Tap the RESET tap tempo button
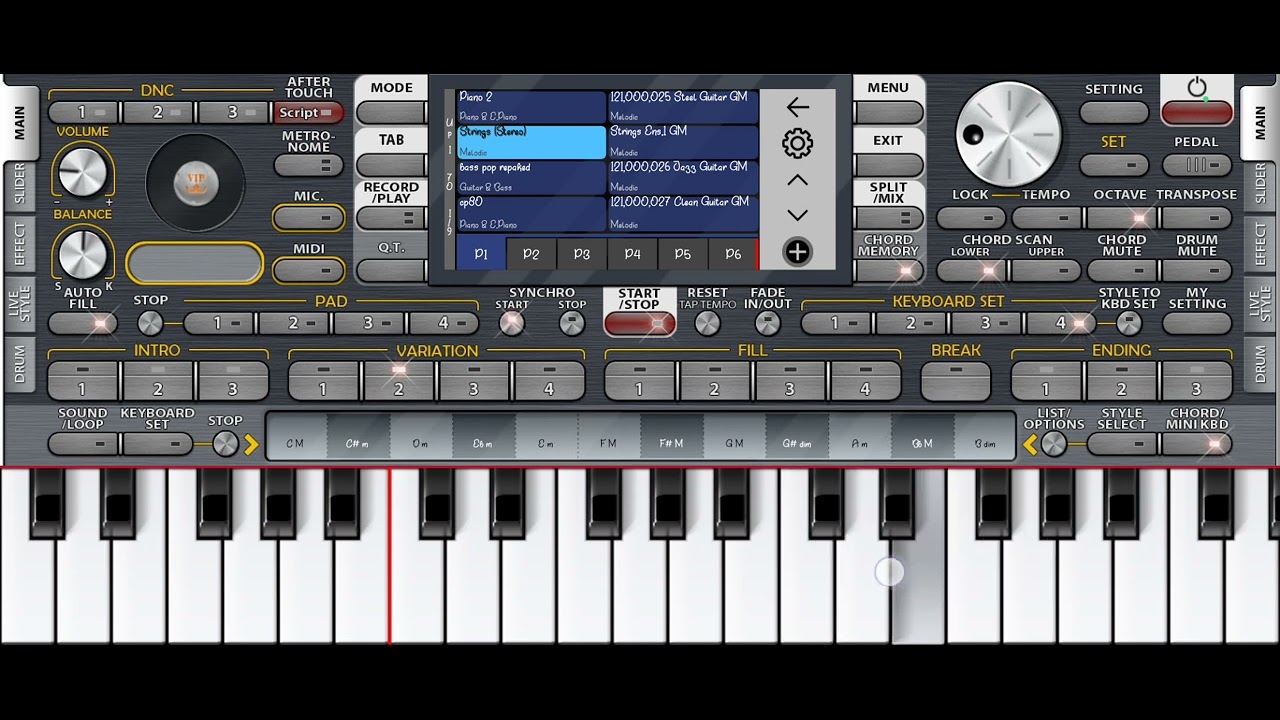The height and width of the screenshot is (720, 1280). tap(707, 323)
